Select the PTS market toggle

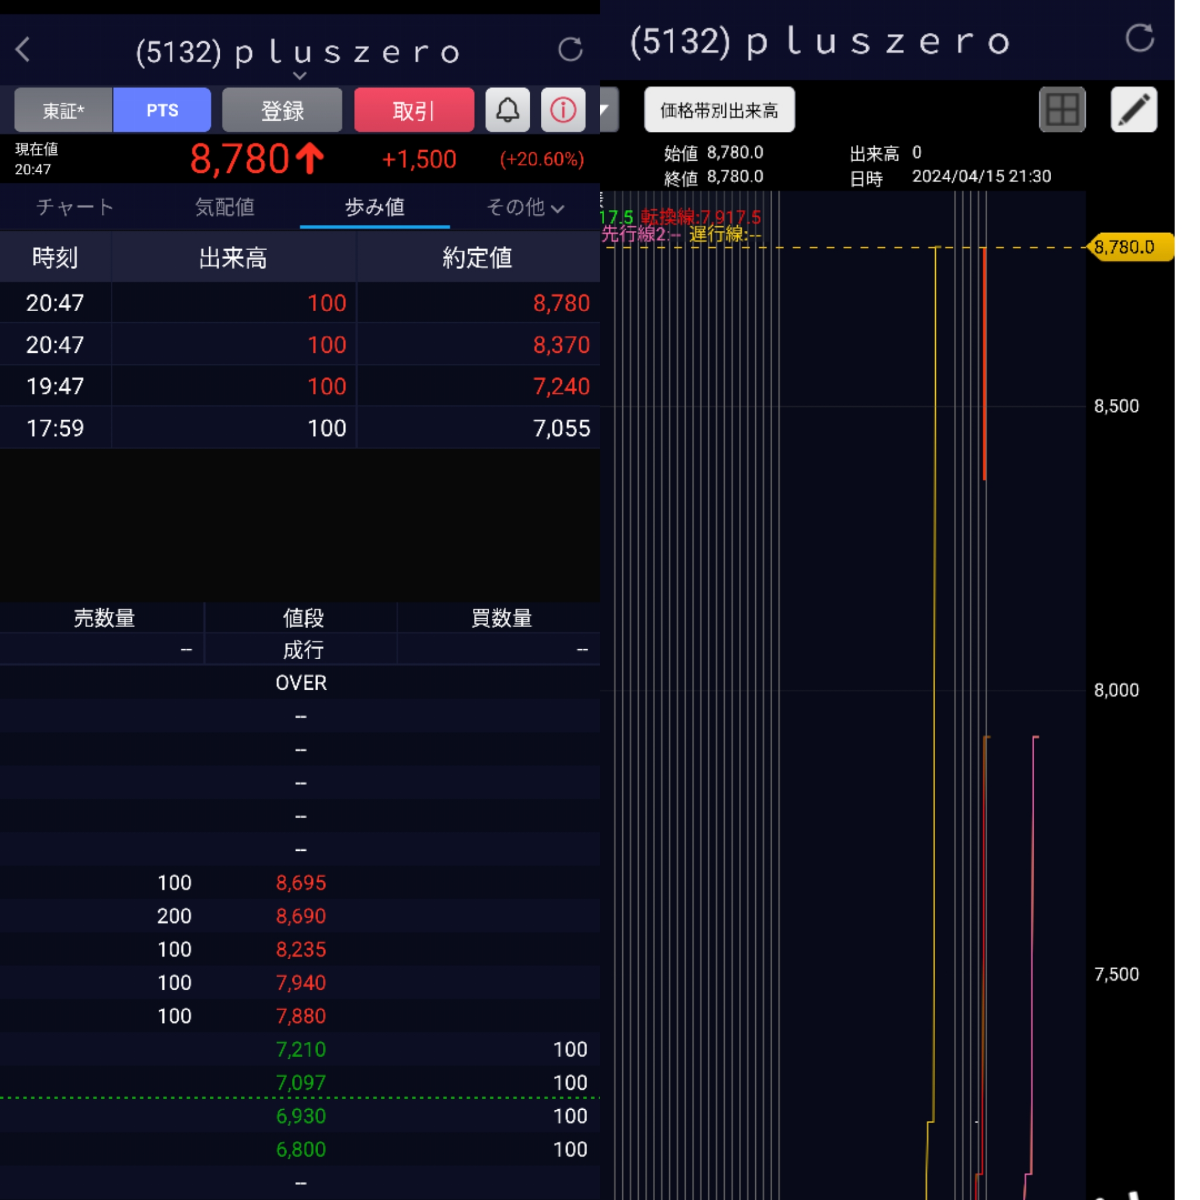point(162,110)
